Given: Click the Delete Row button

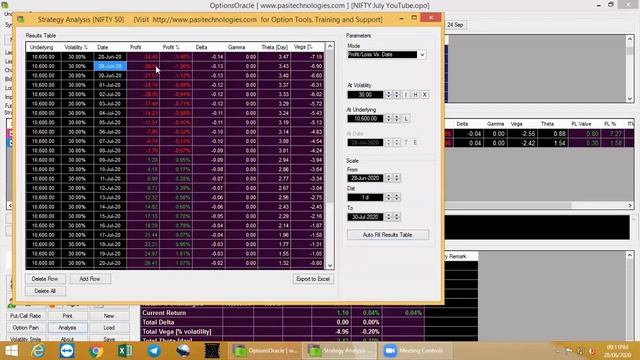Looking at the screenshot, I should click(x=44, y=279).
